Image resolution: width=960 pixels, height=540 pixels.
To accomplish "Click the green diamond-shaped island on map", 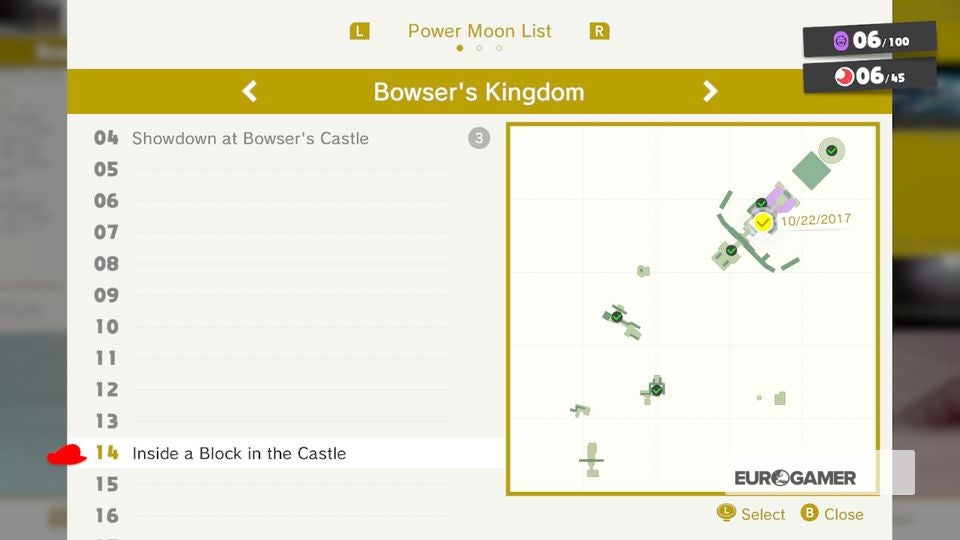I will coord(811,170).
